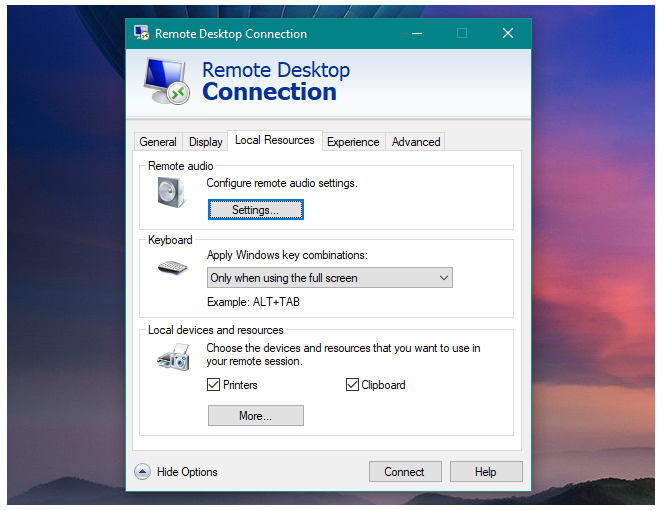Viewport: 662px width, 510px height.
Task: Click 'Apply Windows key combinations:' label
Action: (x=287, y=255)
